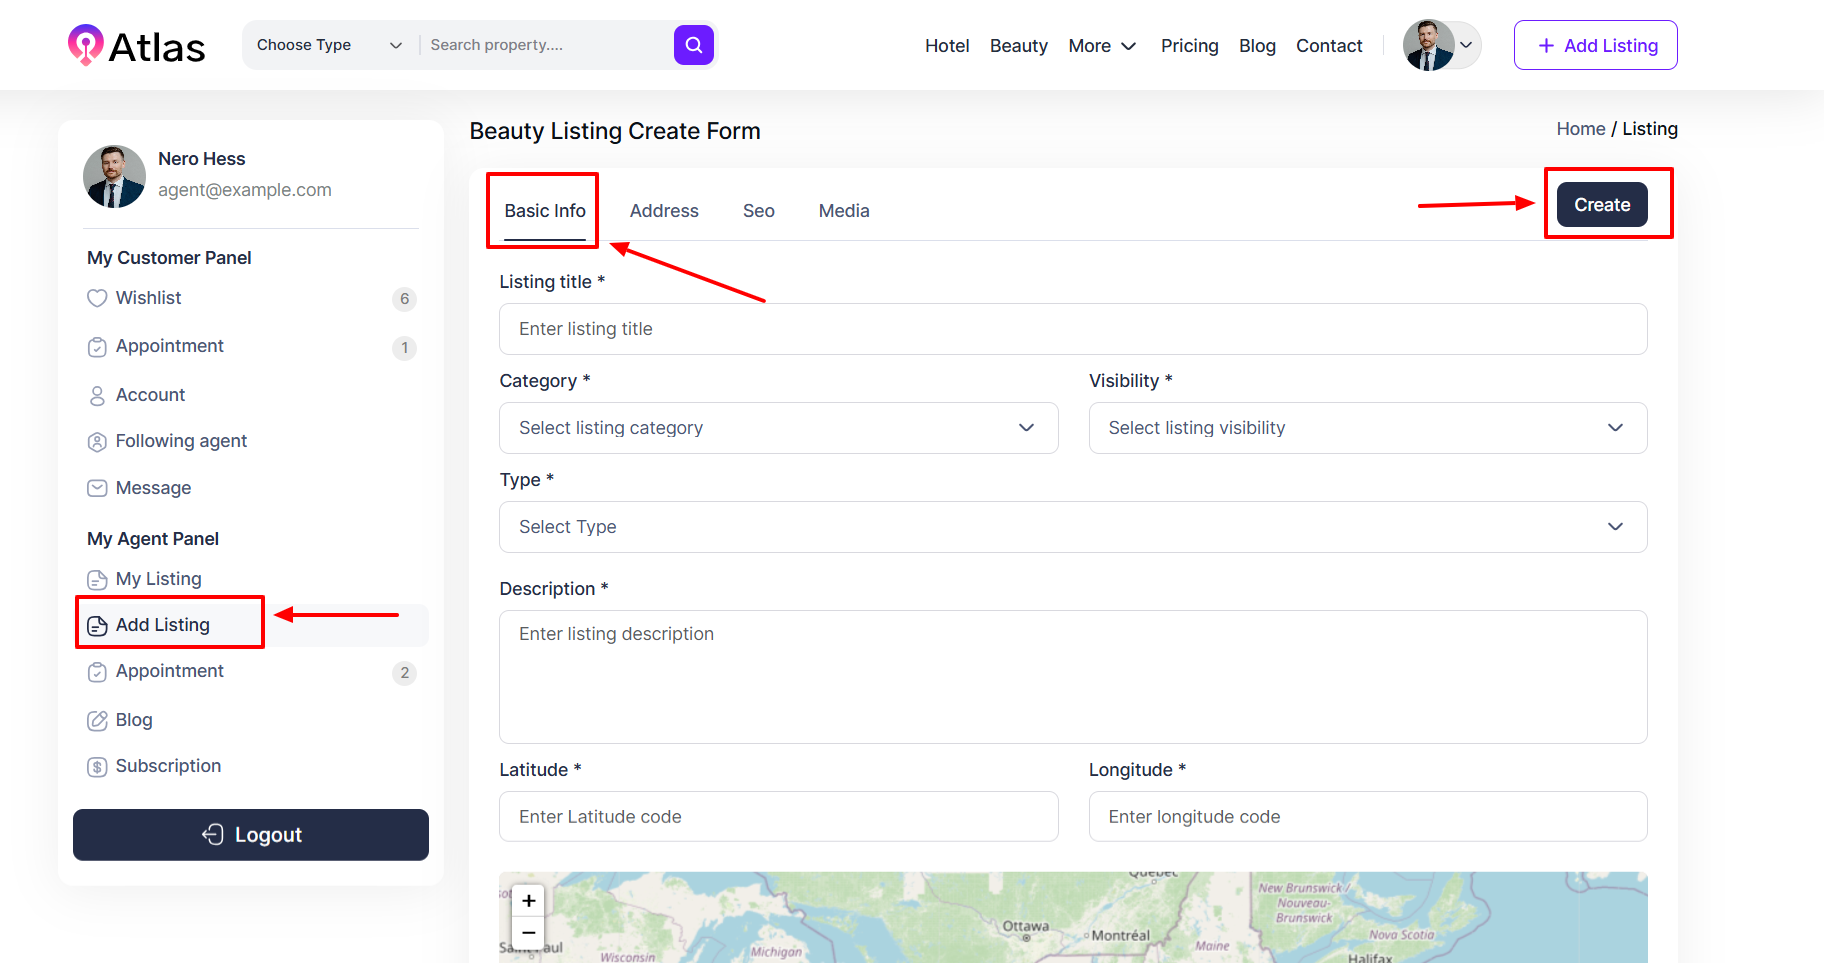Click the Message envelope icon in sidebar
The height and width of the screenshot is (963, 1824).
(97, 488)
